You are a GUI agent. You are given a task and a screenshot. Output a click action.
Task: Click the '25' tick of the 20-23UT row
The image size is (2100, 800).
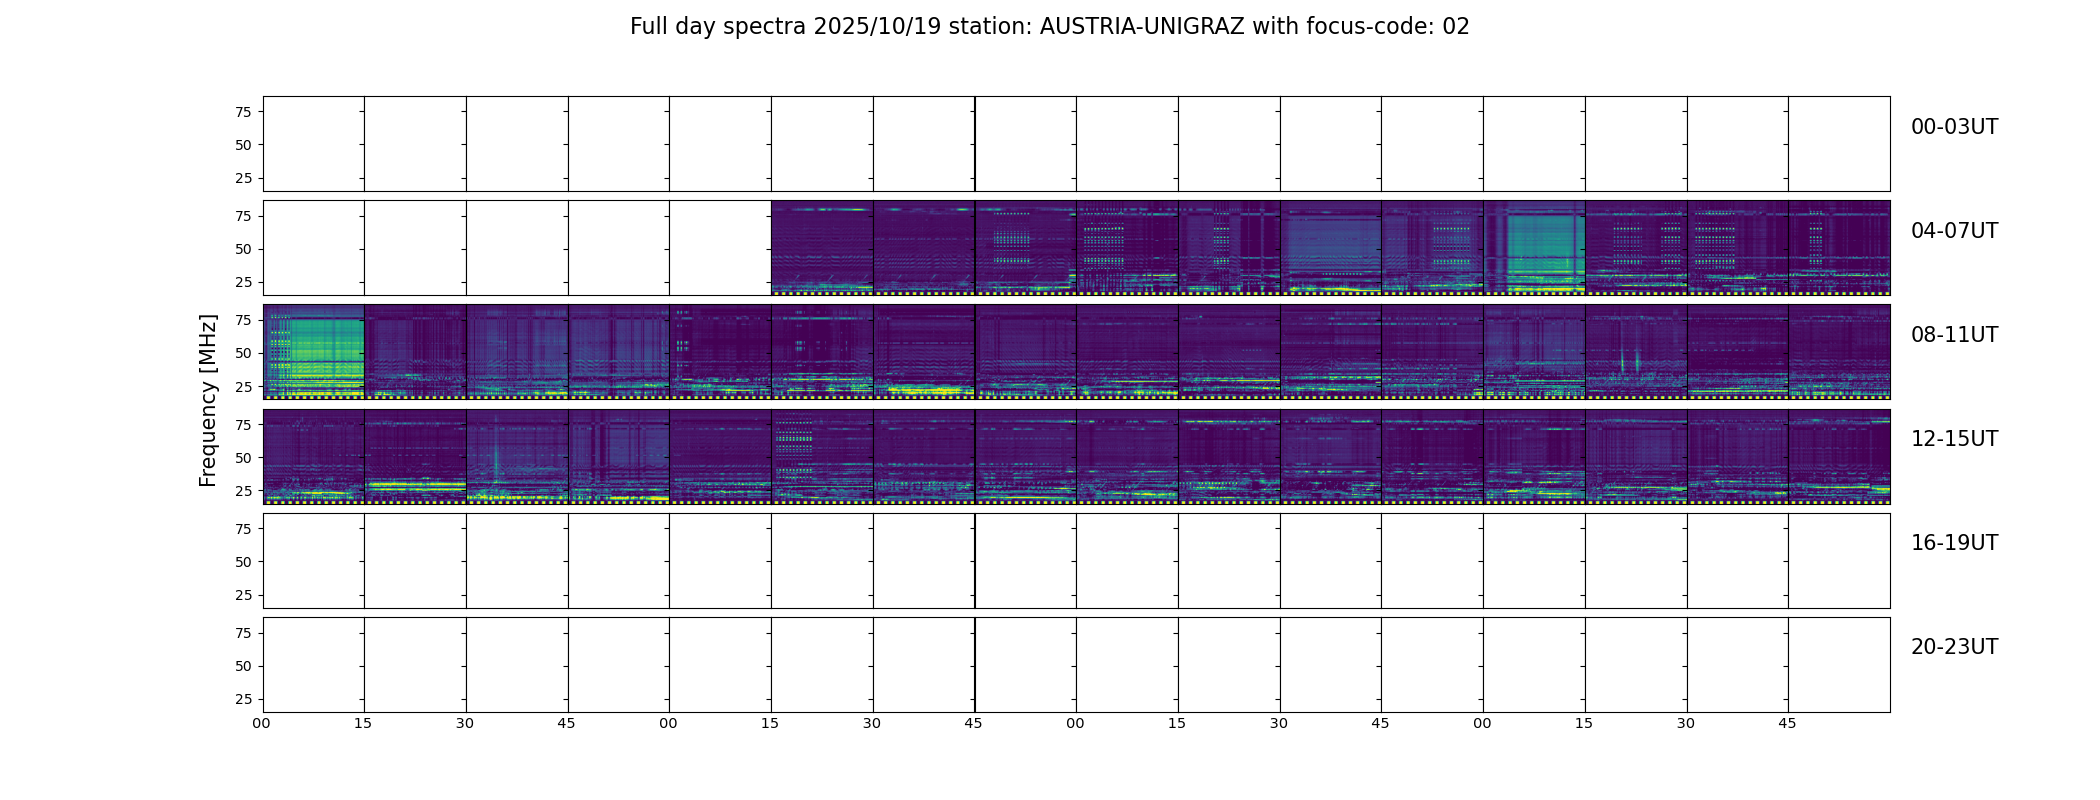coord(243,699)
